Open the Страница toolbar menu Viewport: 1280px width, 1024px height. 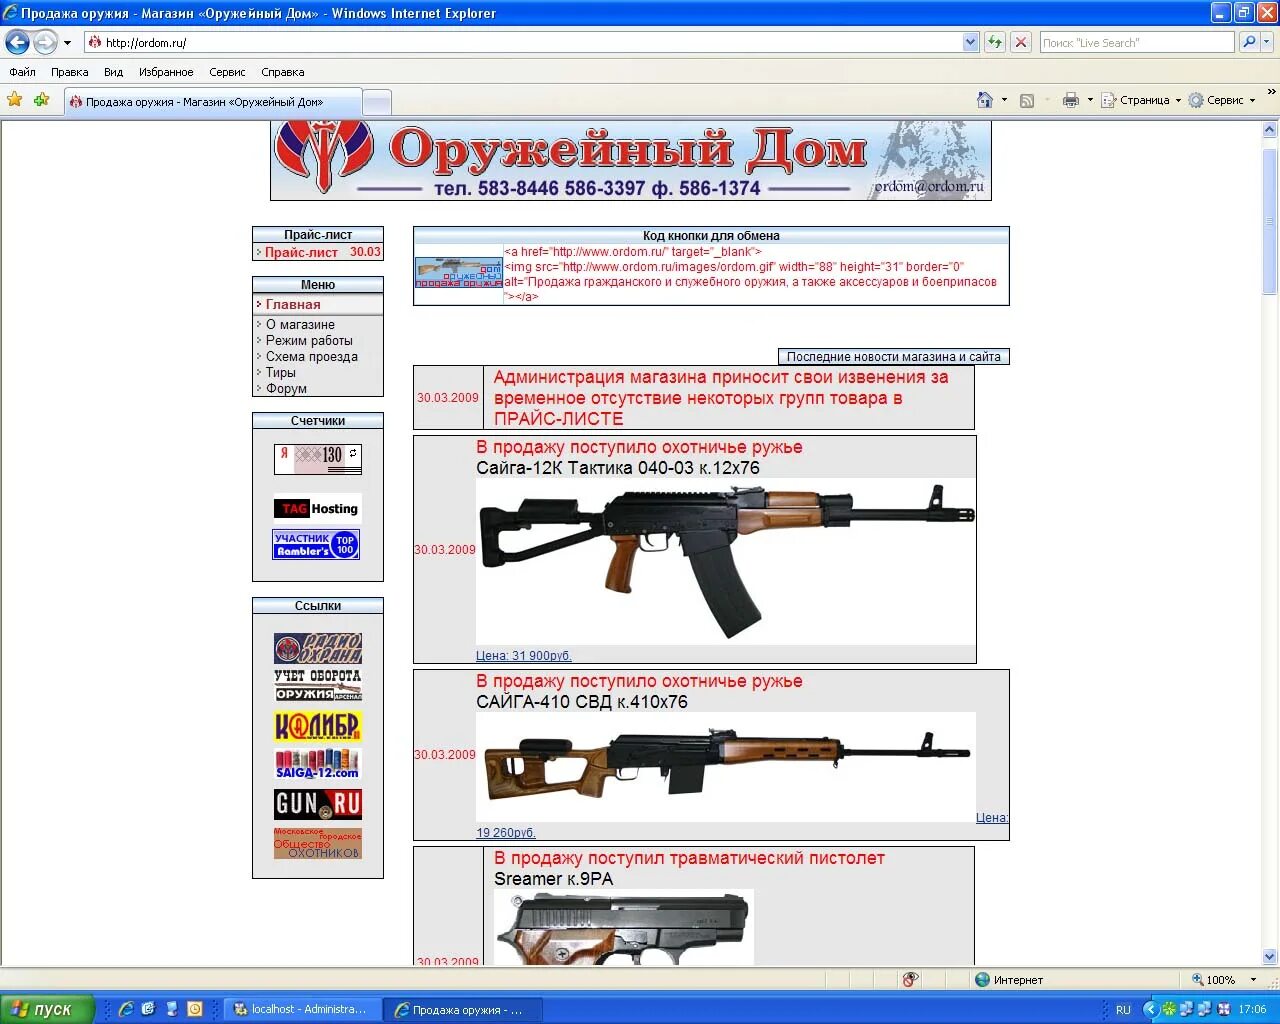click(1141, 100)
